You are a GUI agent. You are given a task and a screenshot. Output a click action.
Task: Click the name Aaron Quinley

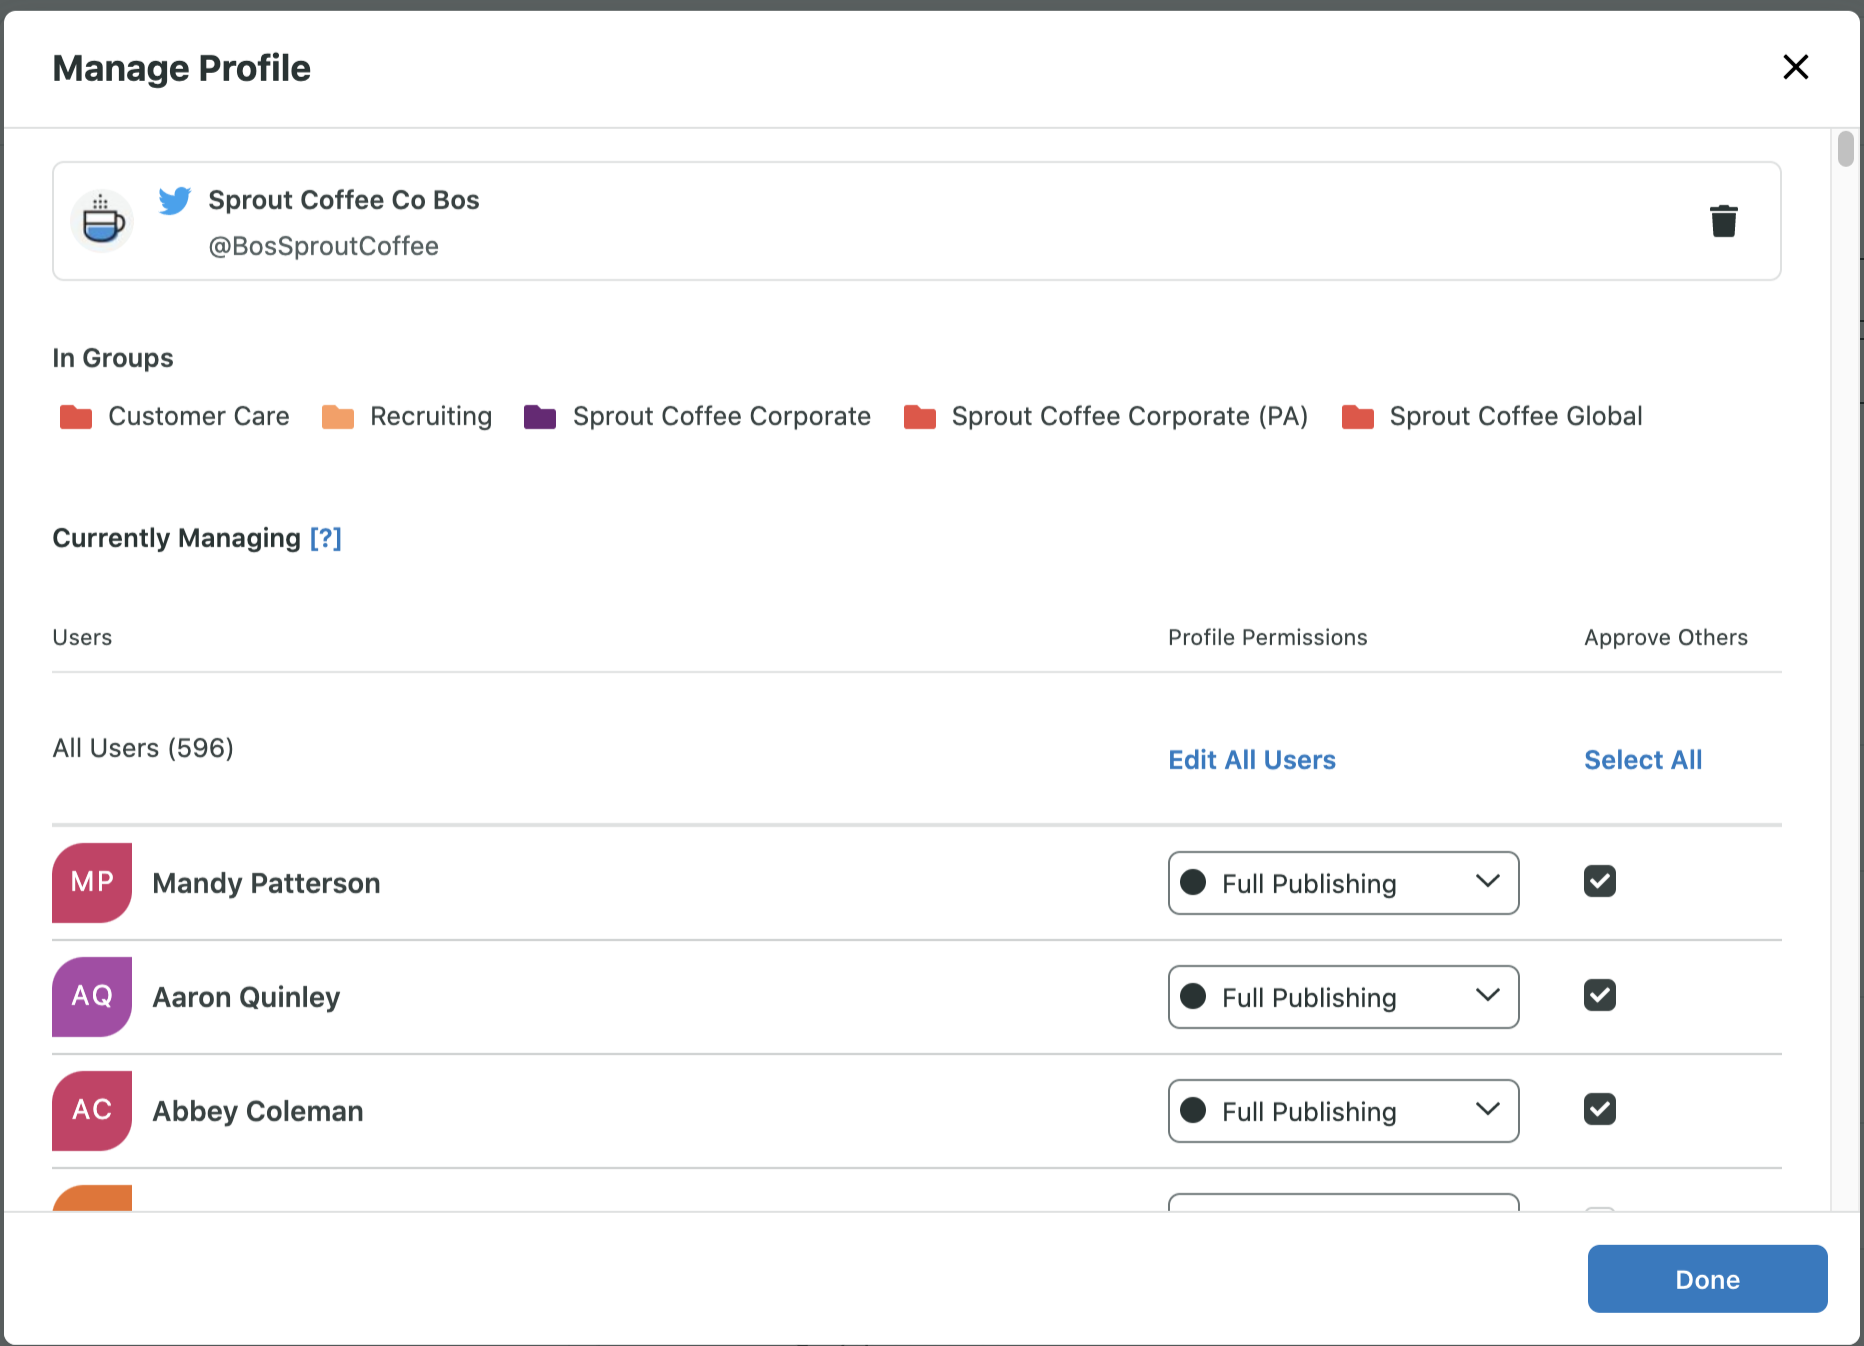click(x=246, y=997)
